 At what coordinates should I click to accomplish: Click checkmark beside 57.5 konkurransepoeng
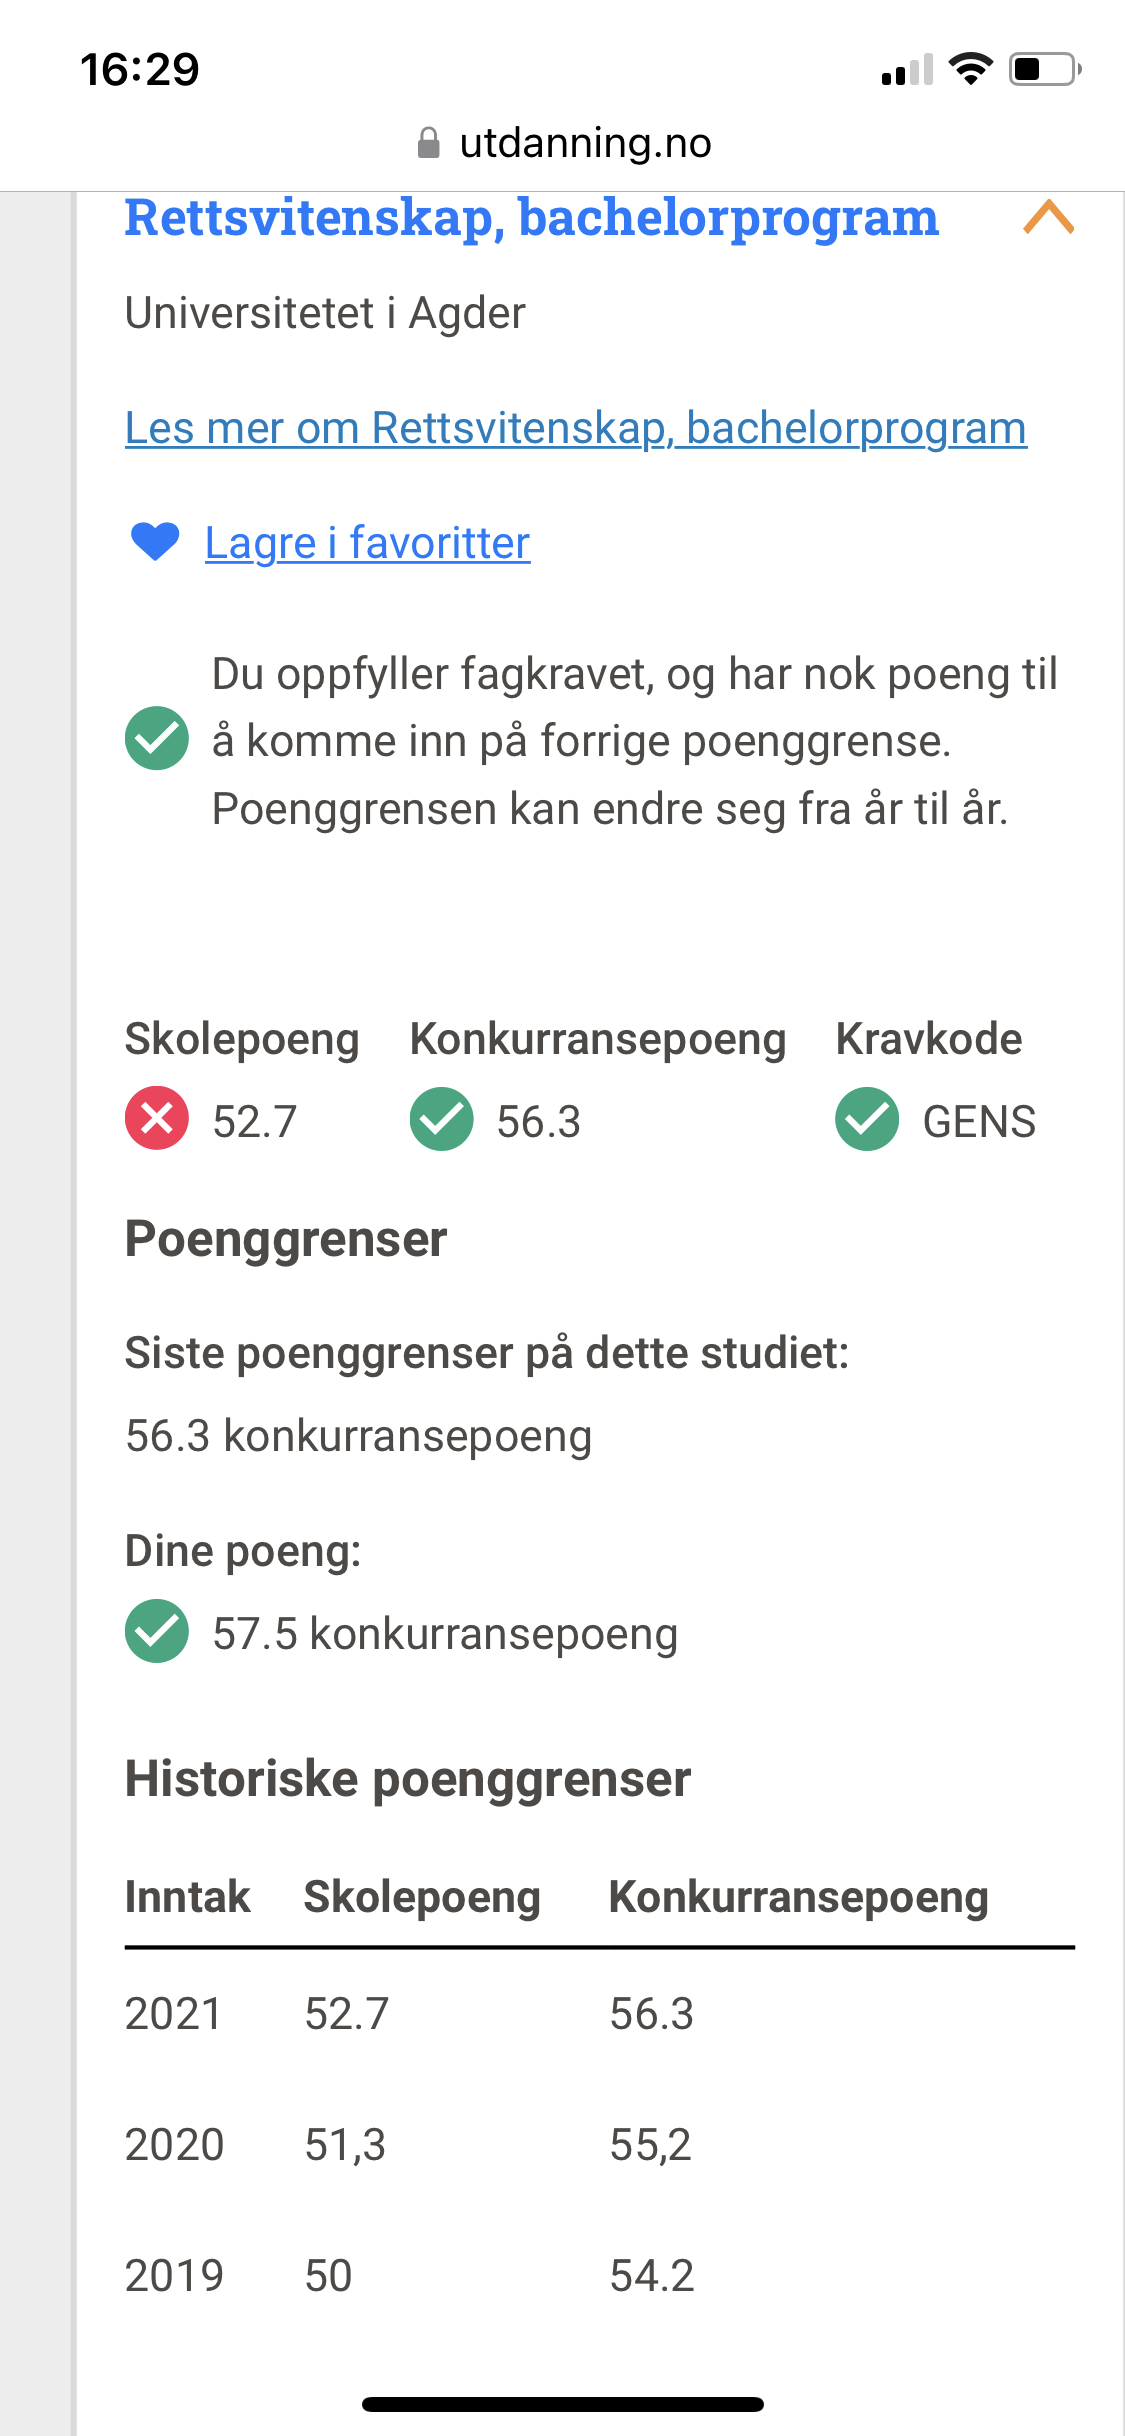pos(157,1631)
